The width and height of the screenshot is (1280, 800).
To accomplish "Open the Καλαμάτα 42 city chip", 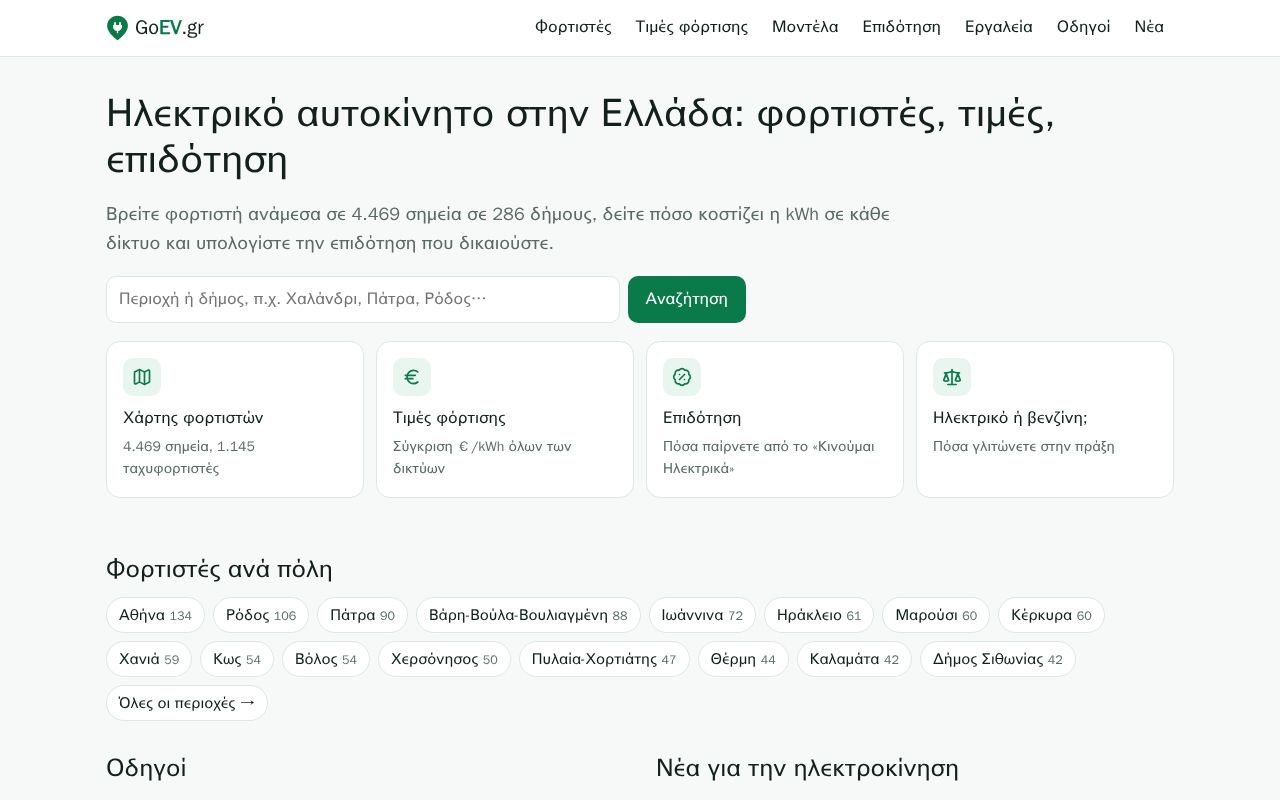I will [x=854, y=659].
